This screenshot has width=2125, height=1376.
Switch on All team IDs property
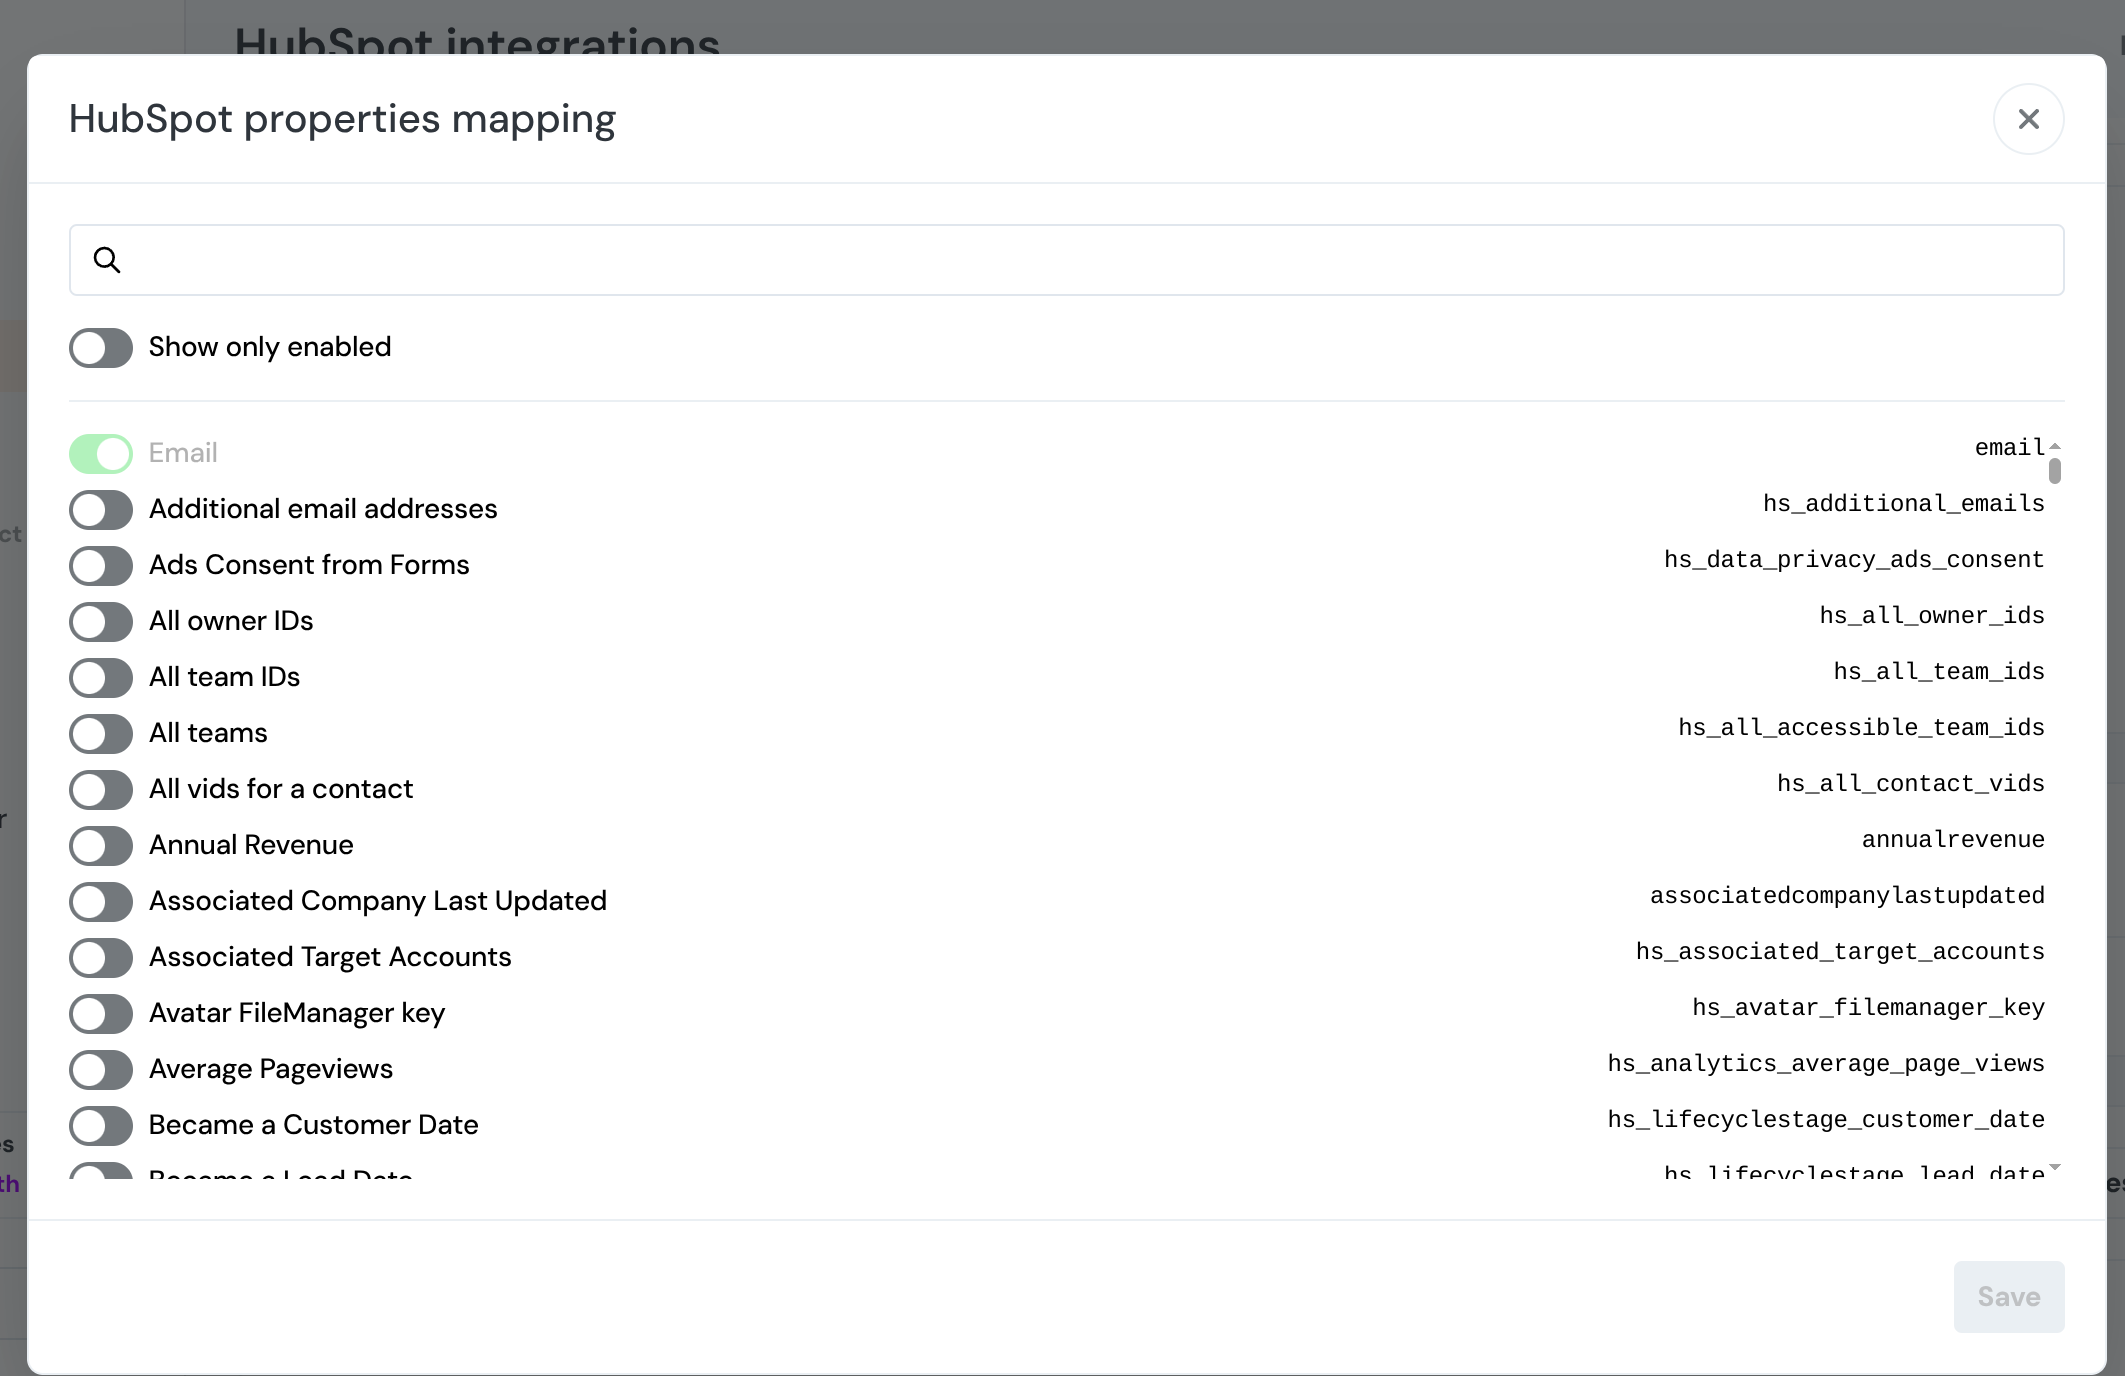(x=101, y=678)
